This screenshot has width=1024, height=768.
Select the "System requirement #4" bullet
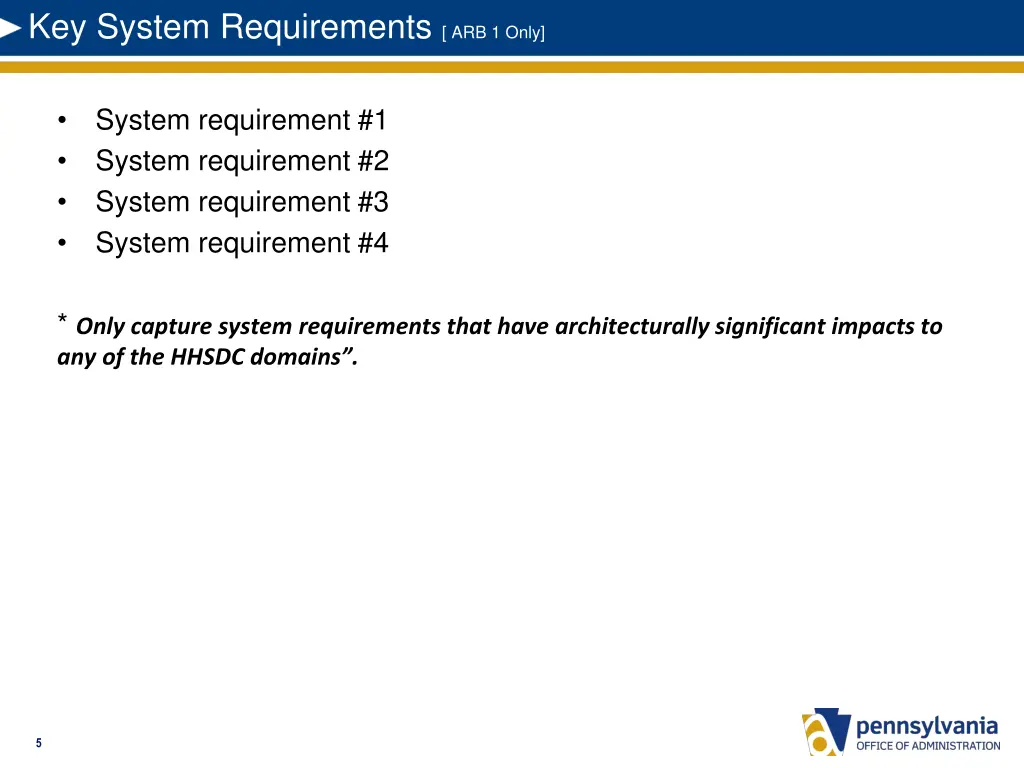pos(242,244)
